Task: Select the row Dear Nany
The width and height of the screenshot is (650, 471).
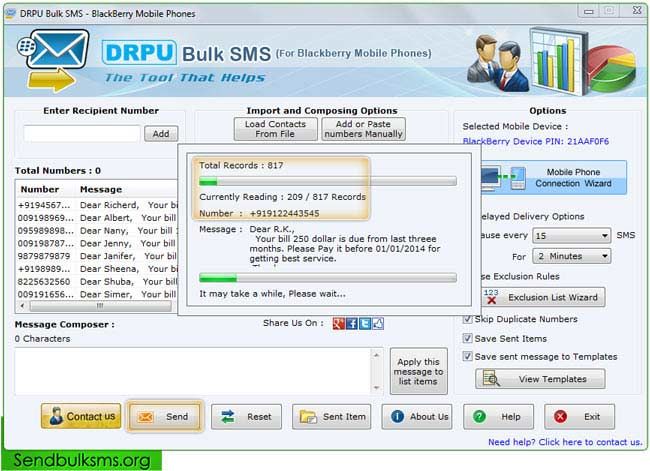Action: click(97, 231)
